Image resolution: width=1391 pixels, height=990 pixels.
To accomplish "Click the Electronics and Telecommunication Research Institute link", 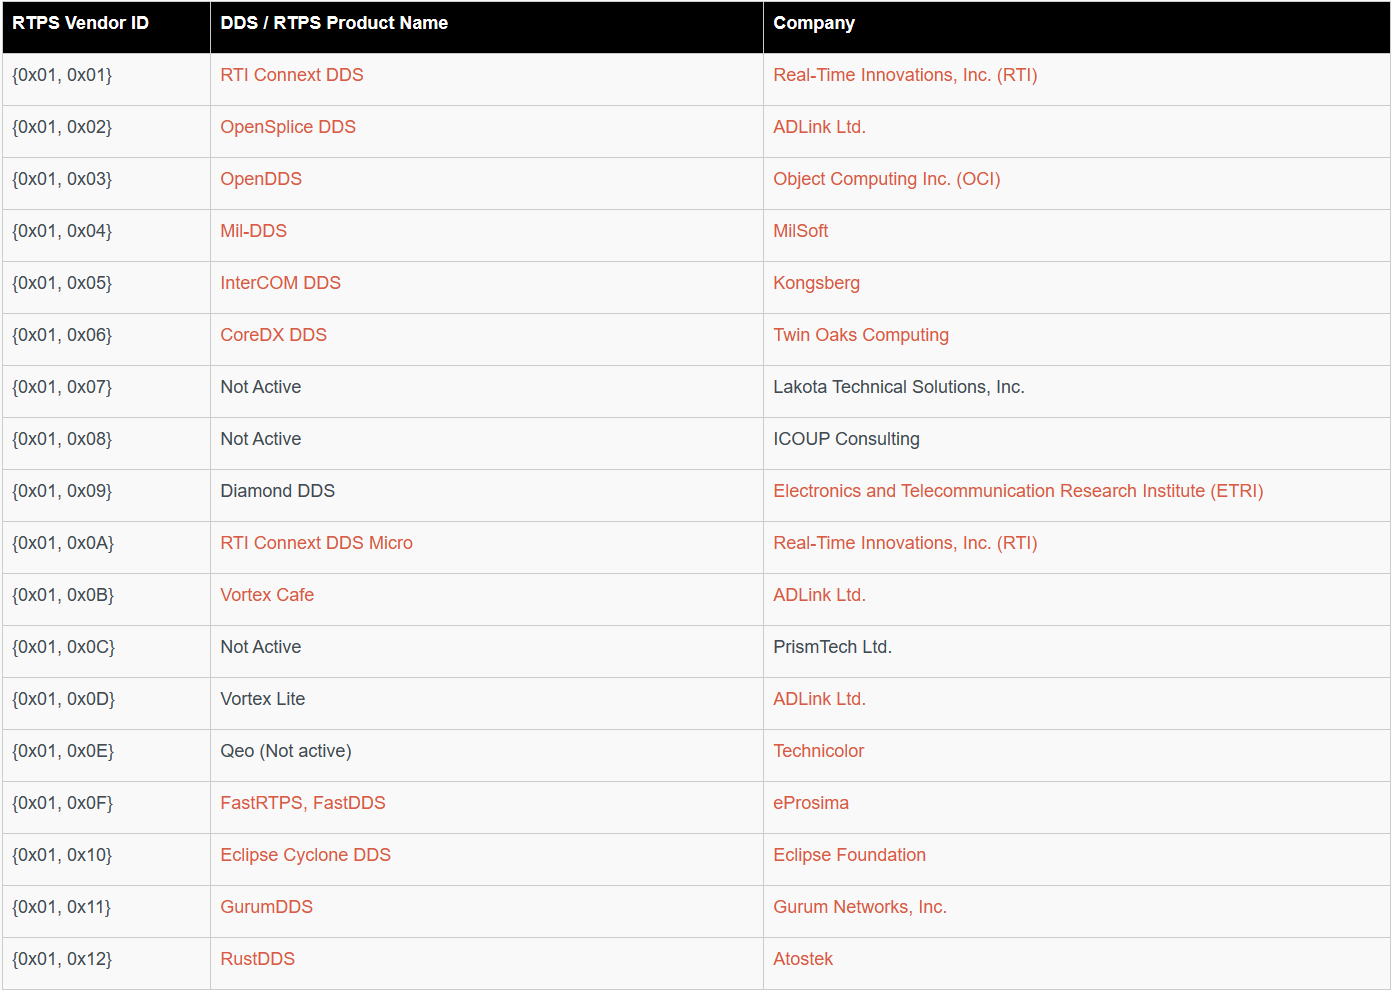I will (1017, 491).
